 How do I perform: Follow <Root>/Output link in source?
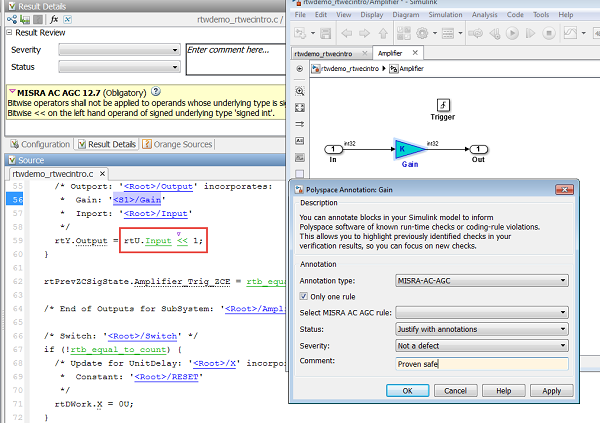(158, 186)
